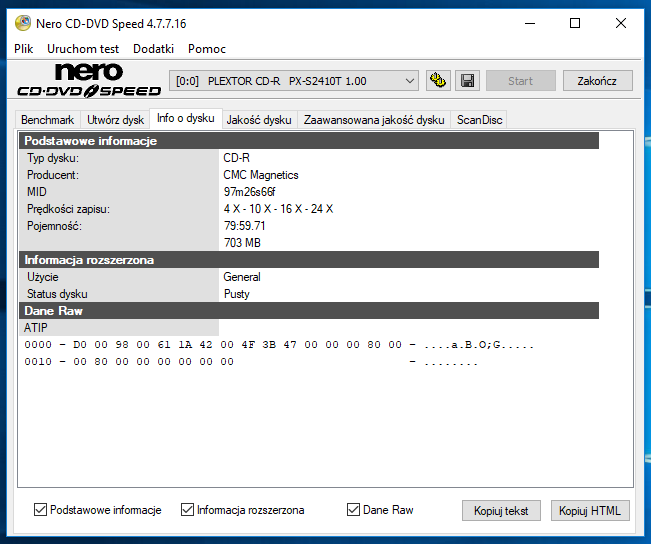Click the ATIP label

pos(36,328)
